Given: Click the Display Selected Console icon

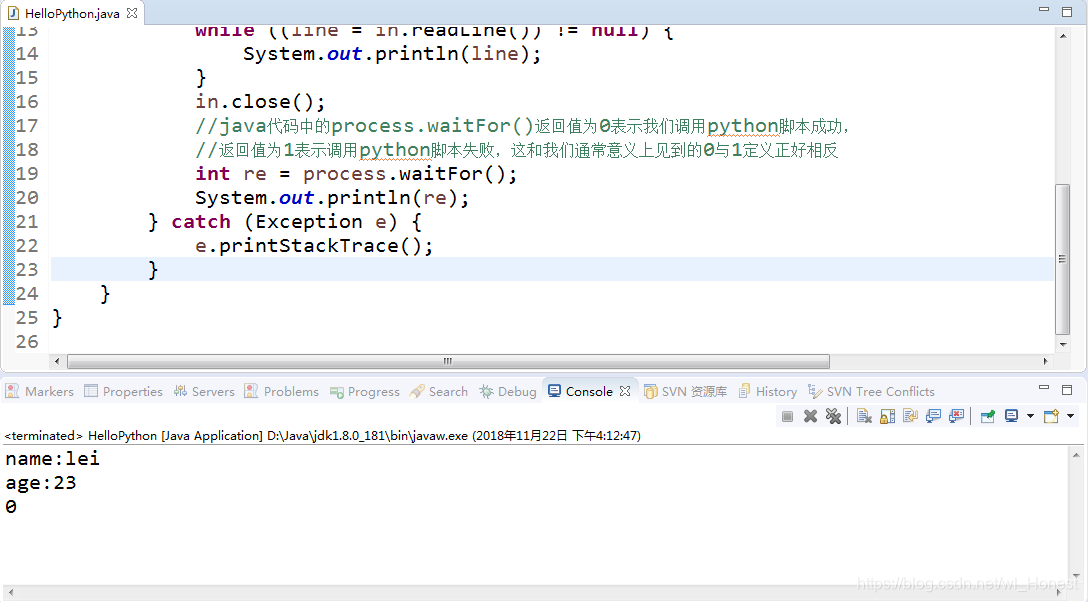Looking at the screenshot, I should click(x=1012, y=416).
